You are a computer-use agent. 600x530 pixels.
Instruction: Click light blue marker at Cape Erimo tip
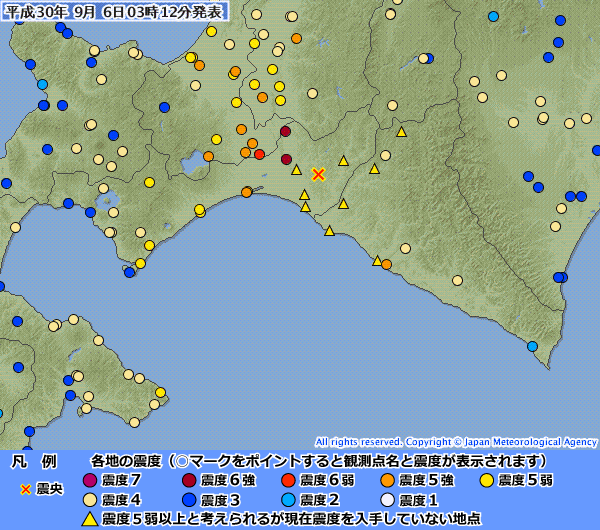click(x=532, y=347)
